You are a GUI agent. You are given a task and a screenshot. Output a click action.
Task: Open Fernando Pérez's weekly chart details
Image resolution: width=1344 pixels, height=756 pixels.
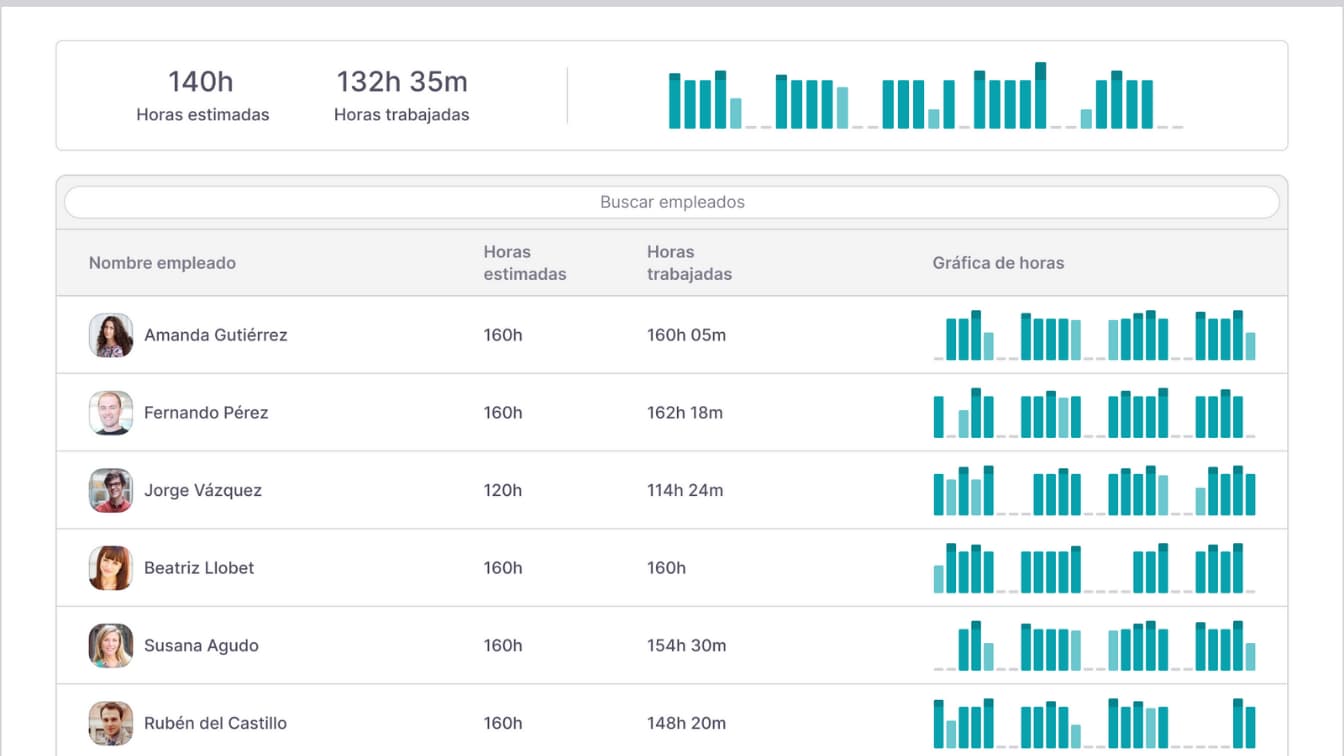point(1095,412)
